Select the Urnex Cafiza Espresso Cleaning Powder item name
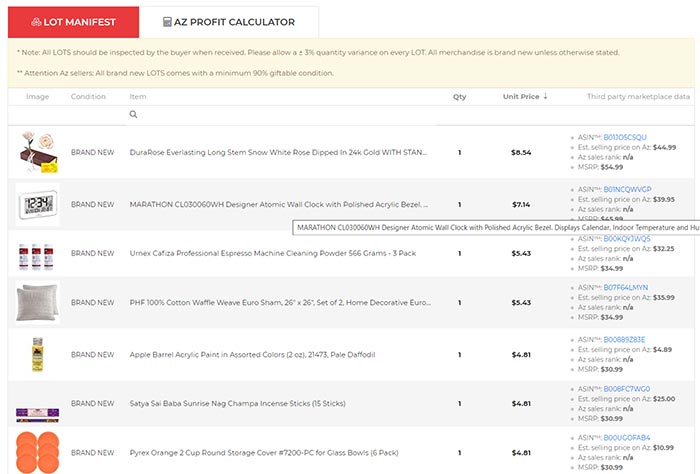This screenshot has height=474, width=700. click(272, 253)
